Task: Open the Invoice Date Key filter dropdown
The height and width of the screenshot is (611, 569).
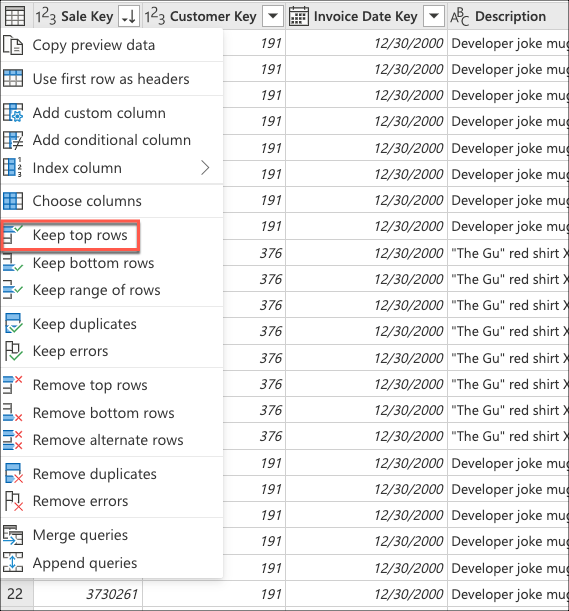Action: point(433,16)
